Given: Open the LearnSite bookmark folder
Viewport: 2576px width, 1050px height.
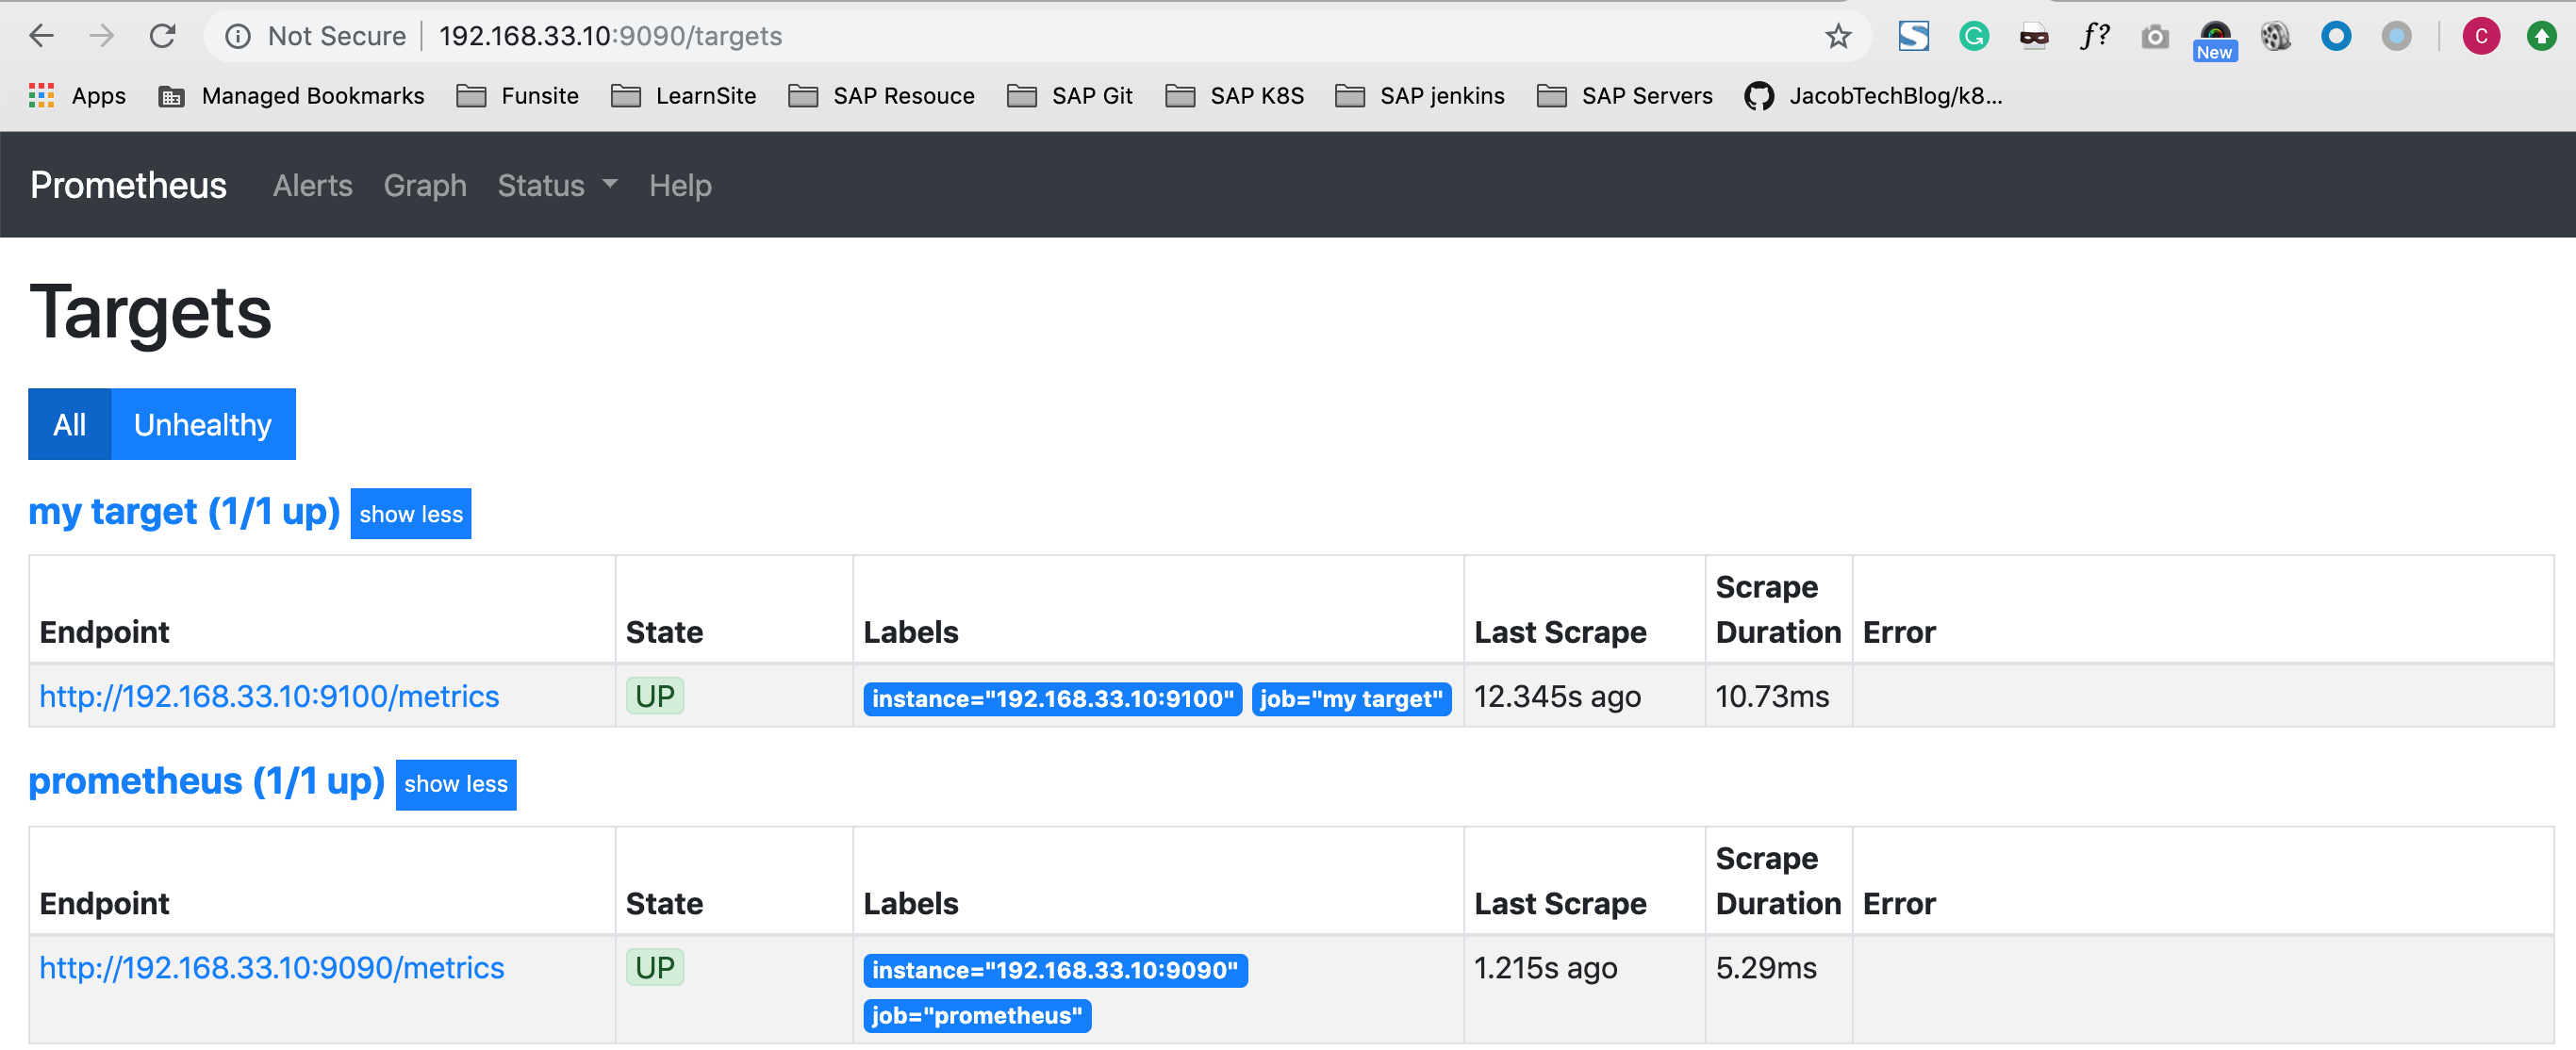Looking at the screenshot, I should (684, 96).
